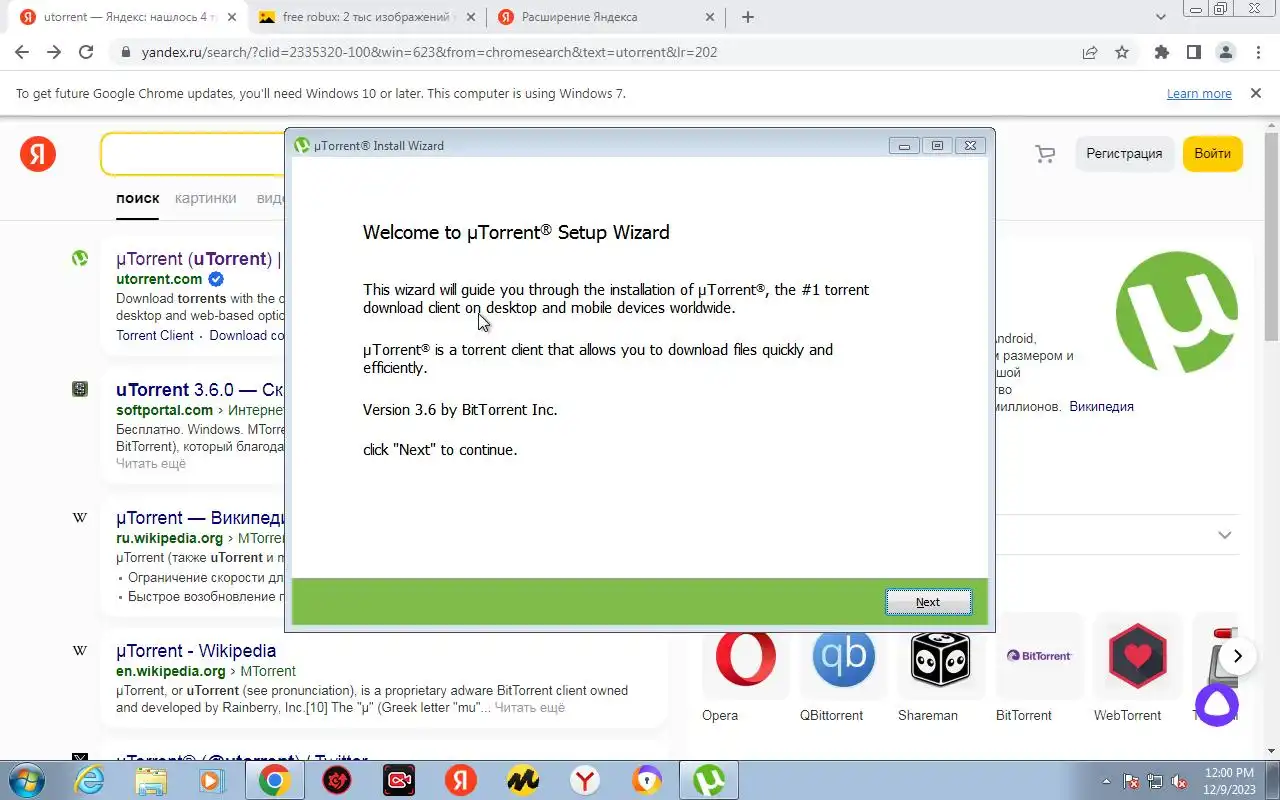Open Chrome tab search dropdown arrow
The width and height of the screenshot is (1280, 800).
[1161, 17]
